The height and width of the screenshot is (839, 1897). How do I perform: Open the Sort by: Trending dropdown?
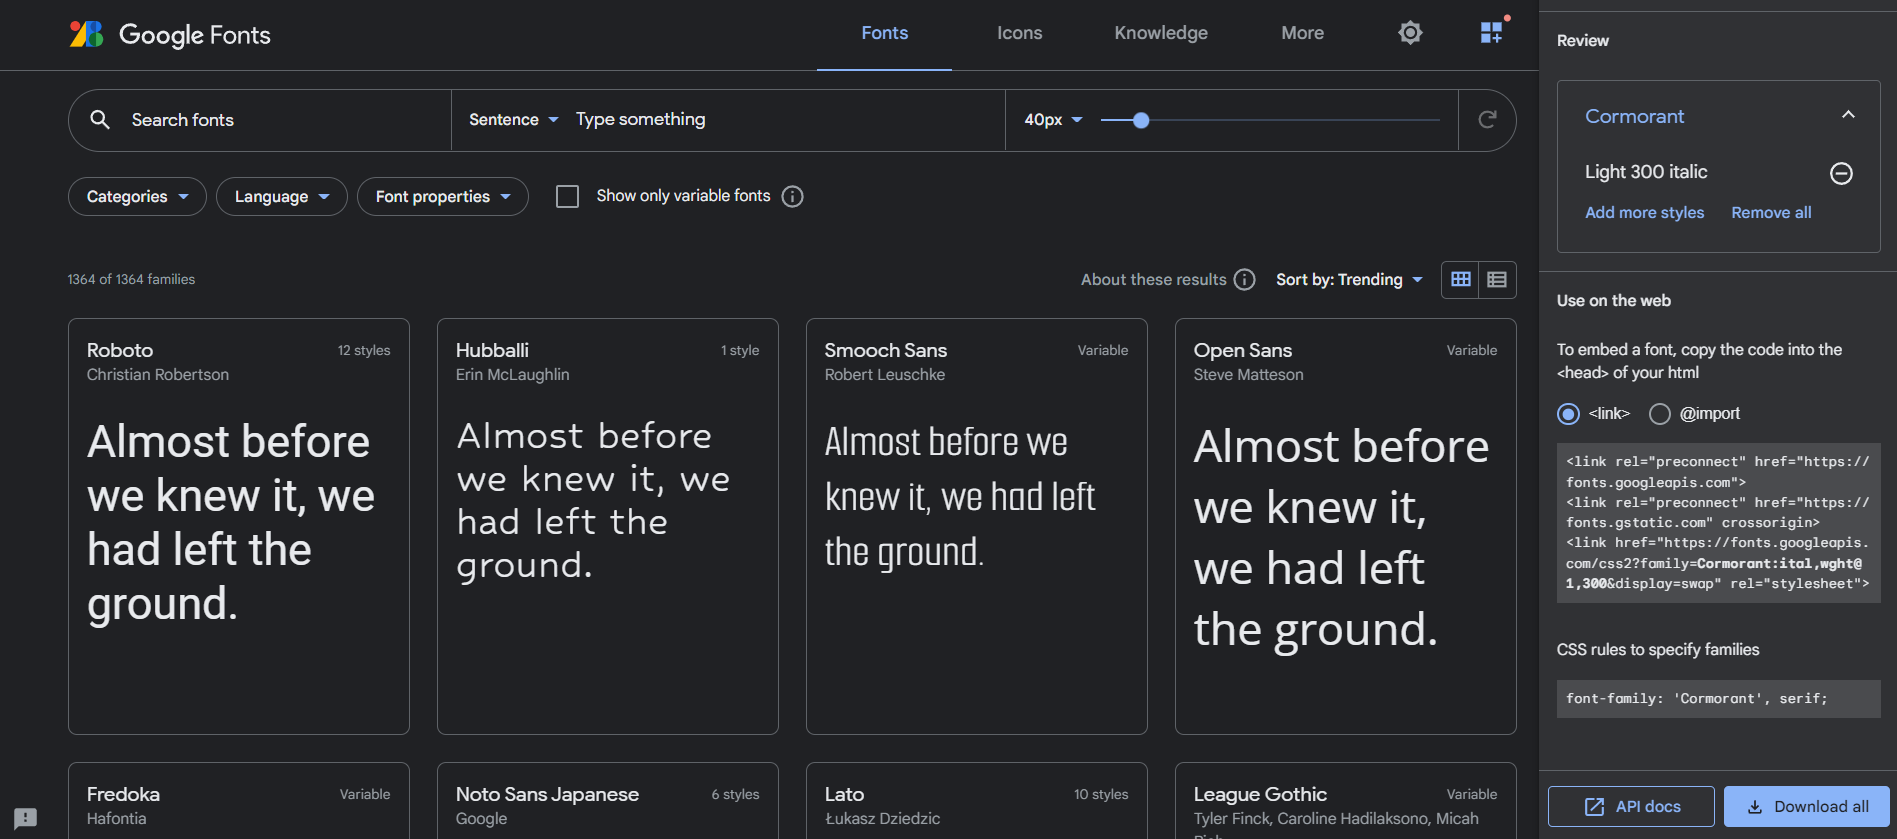click(x=1349, y=280)
